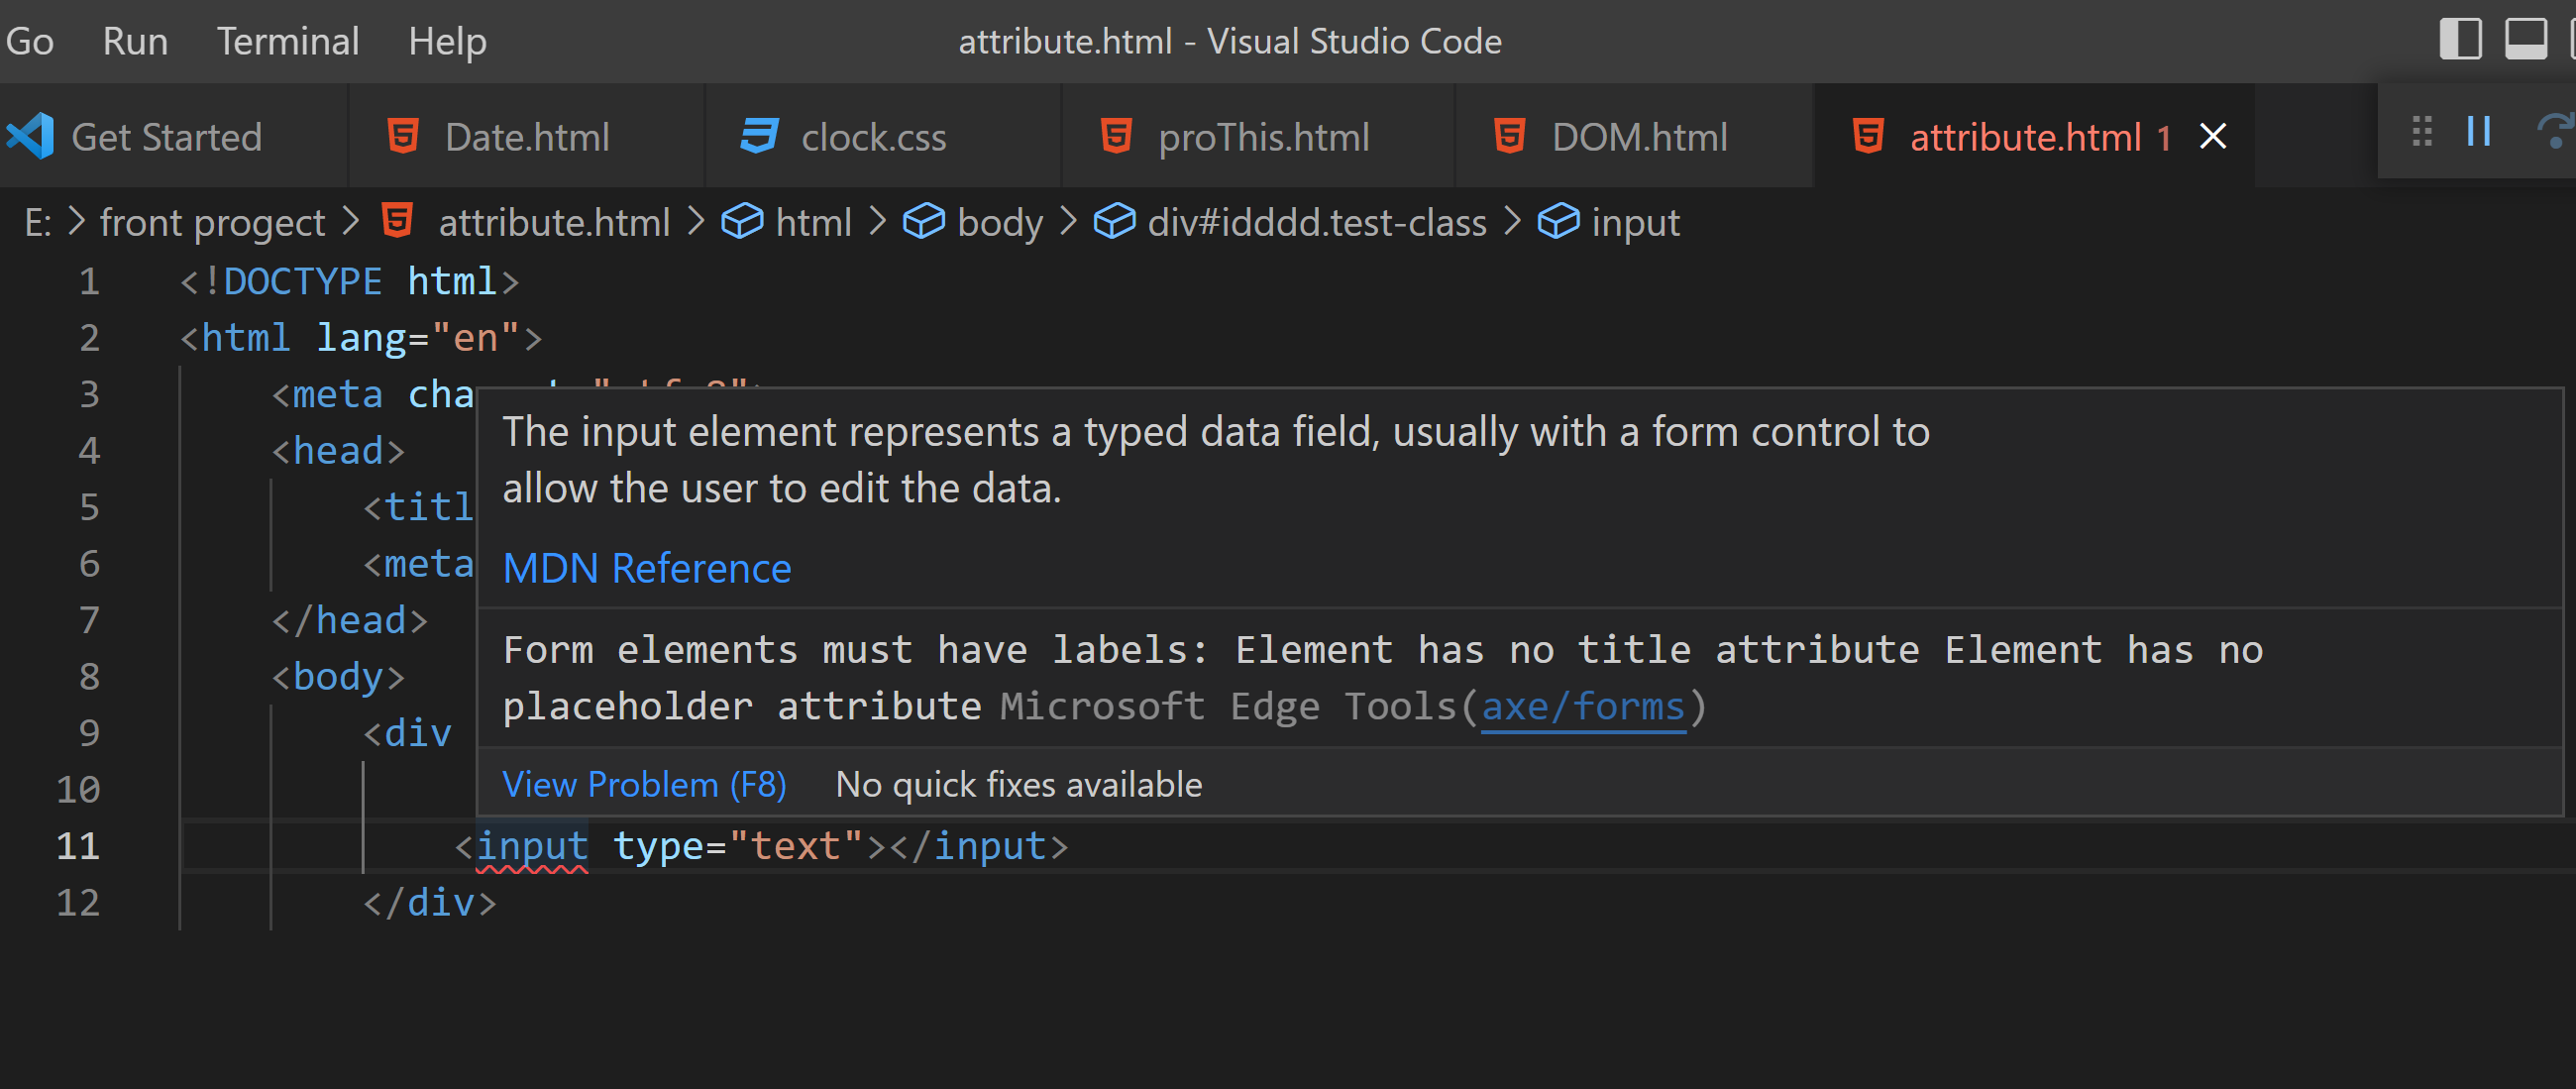The width and height of the screenshot is (2576, 1089).
Task: Click symbol cube icon before html breadcrumb
Action: (x=742, y=221)
